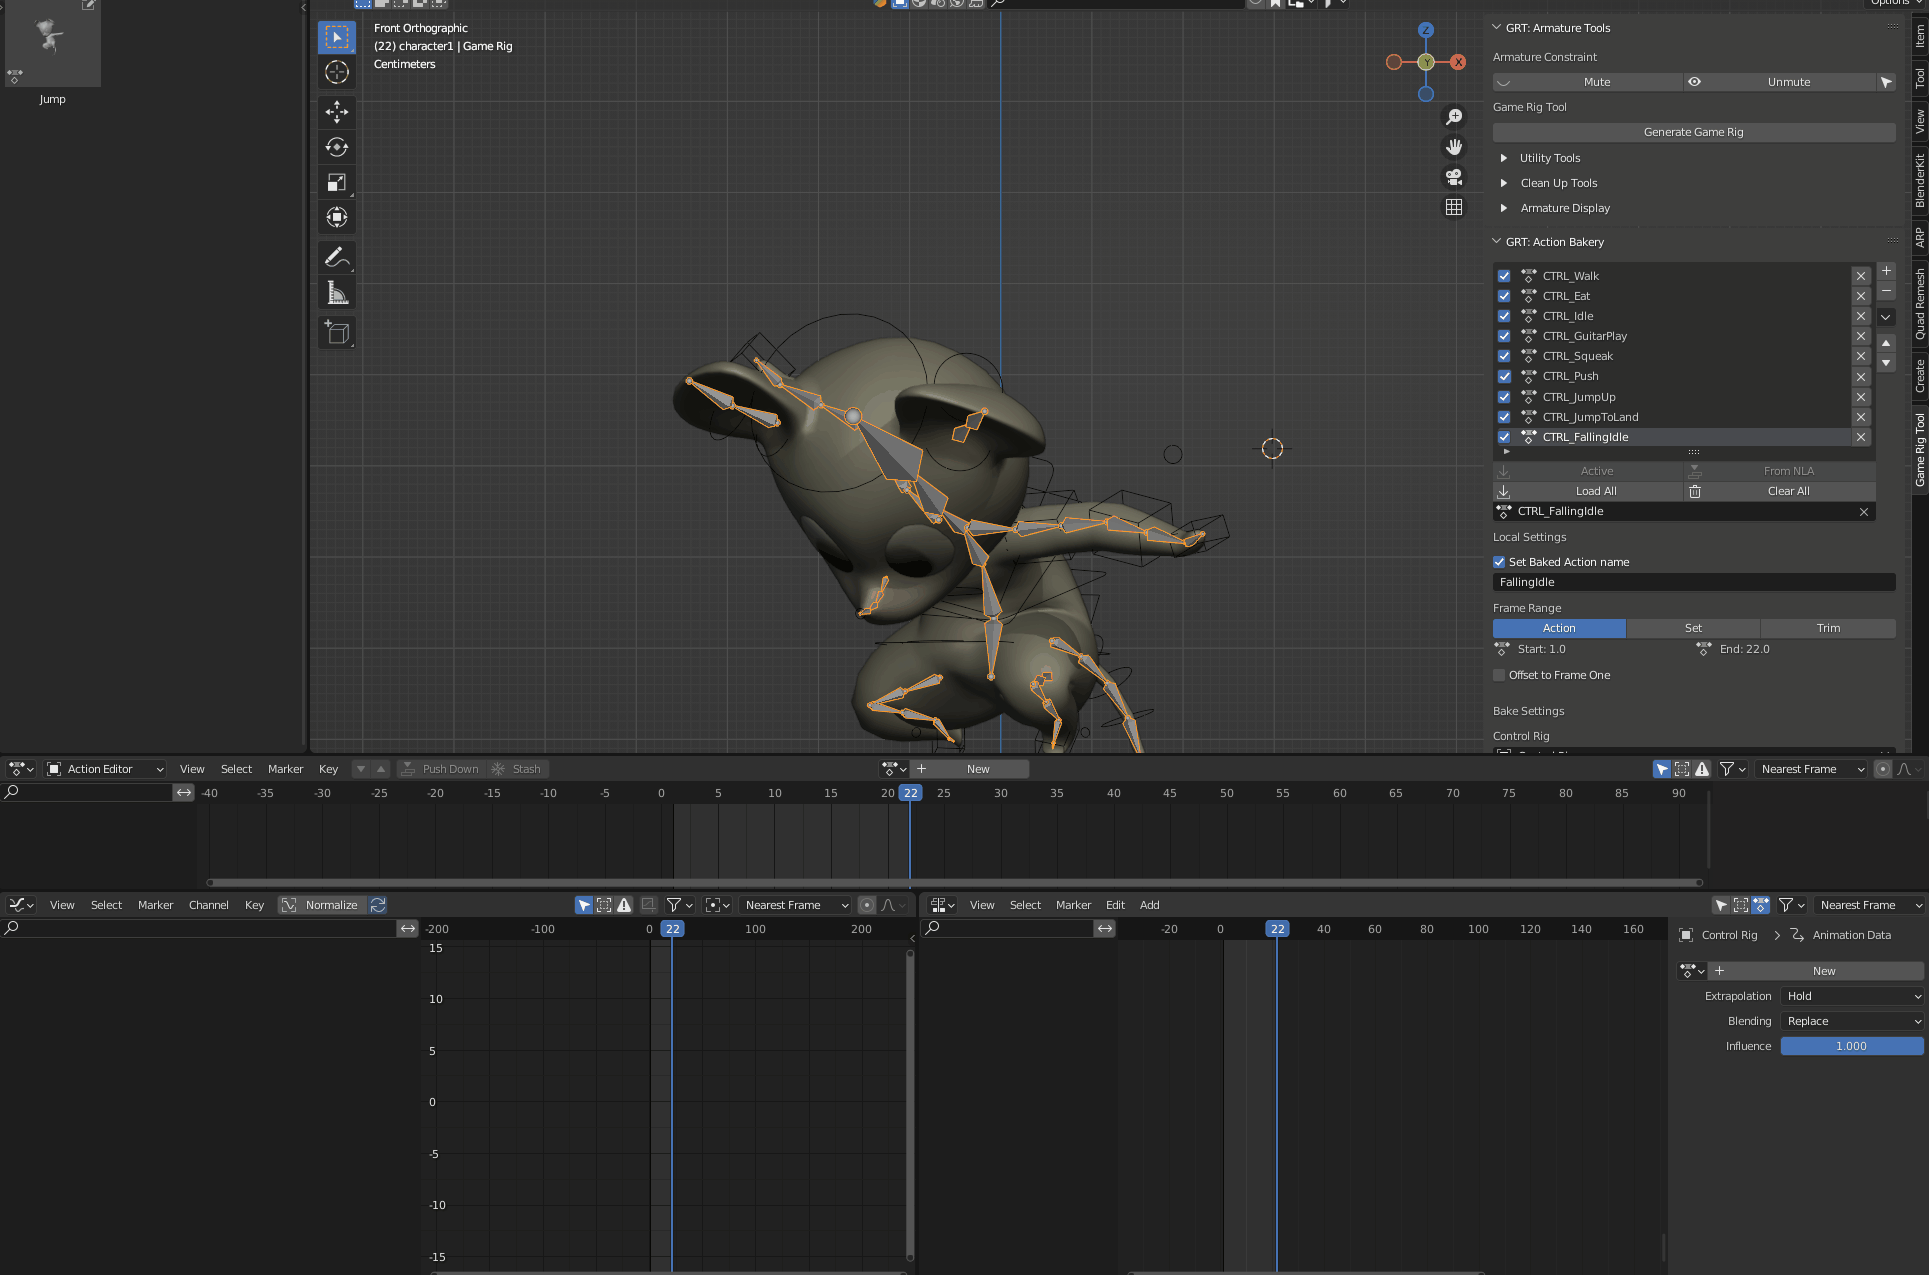Select the Move tool in the toolbar
The image size is (1929, 1275).
click(337, 111)
